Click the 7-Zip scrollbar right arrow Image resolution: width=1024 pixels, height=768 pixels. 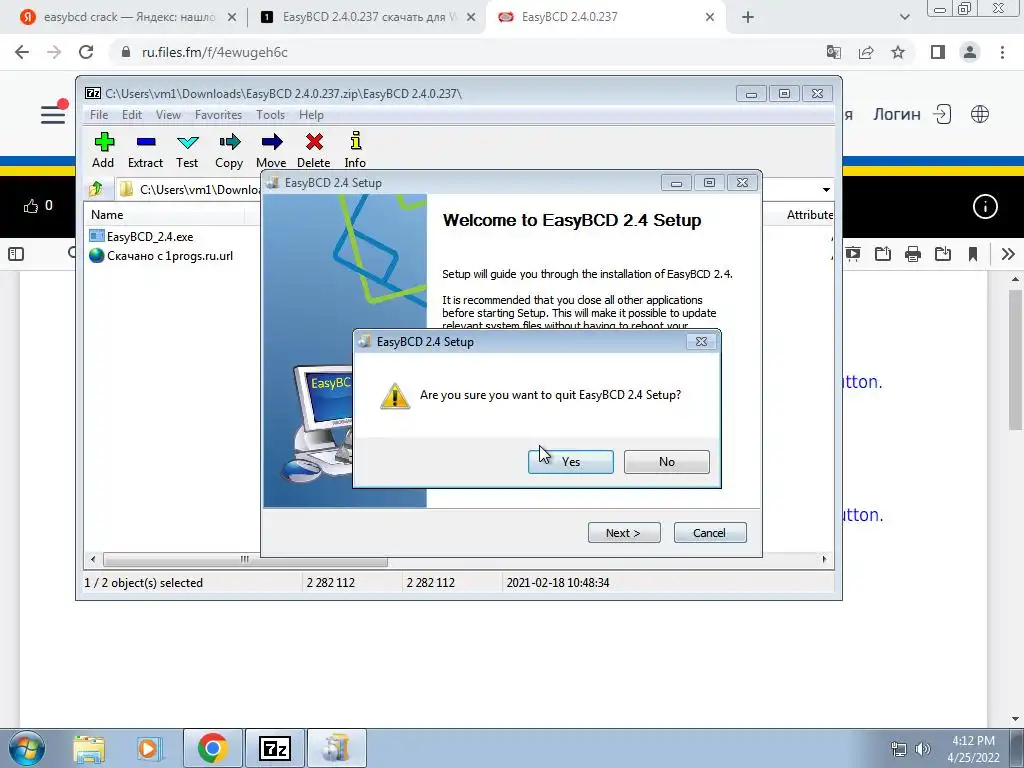[824, 560]
